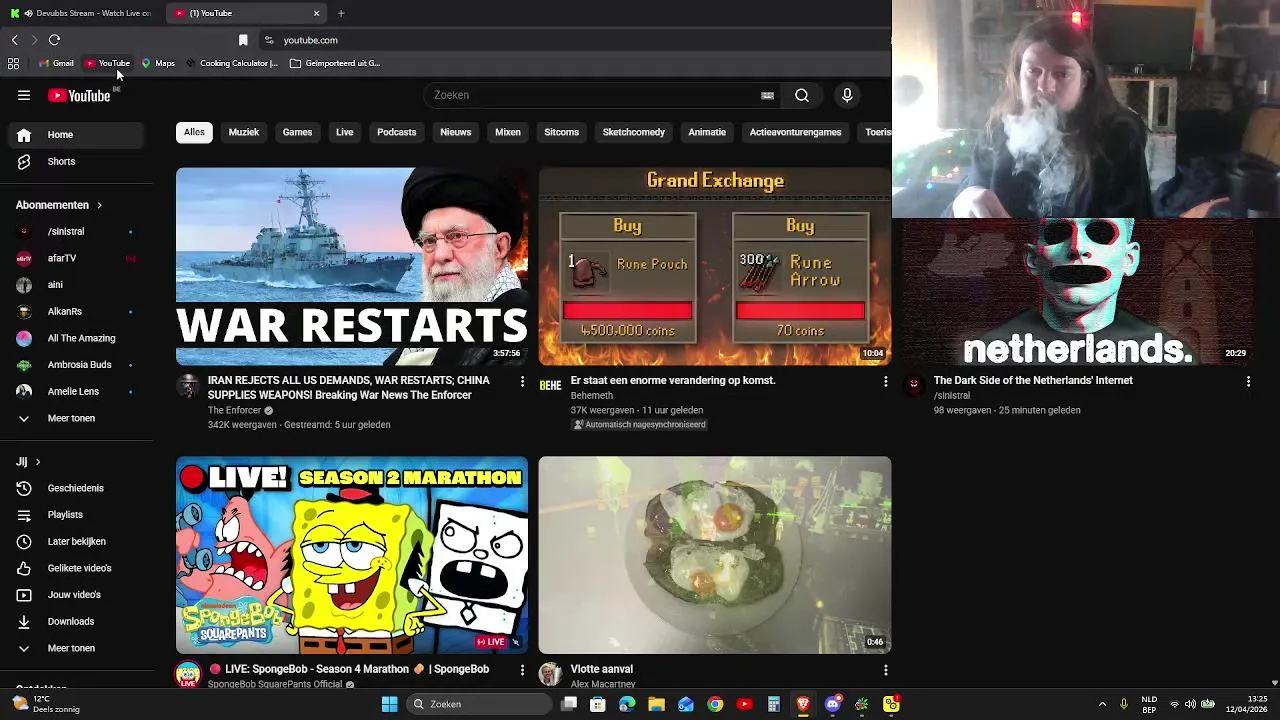
Task: Open the Windows calculator in taskbar
Action: [x=774, y=704]
